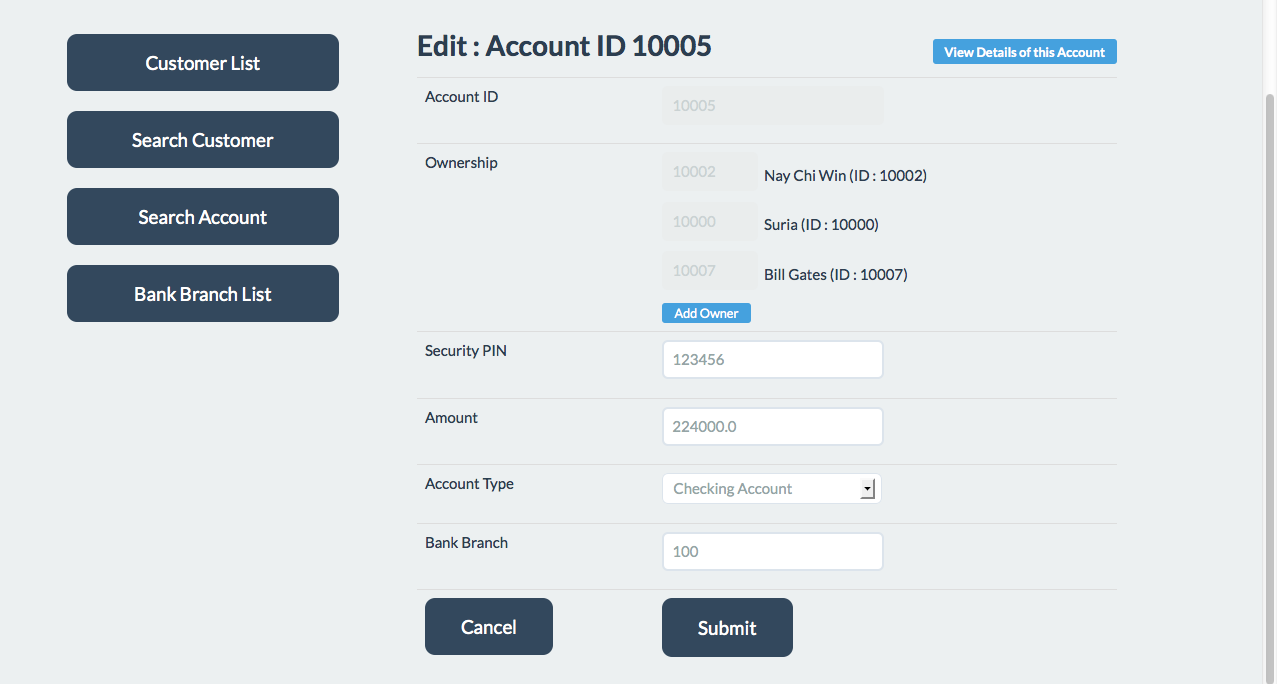Open the Account Type dropdown
This screenshot has height=684, width=1277.
pyautogui.click(x=771, y=488)
